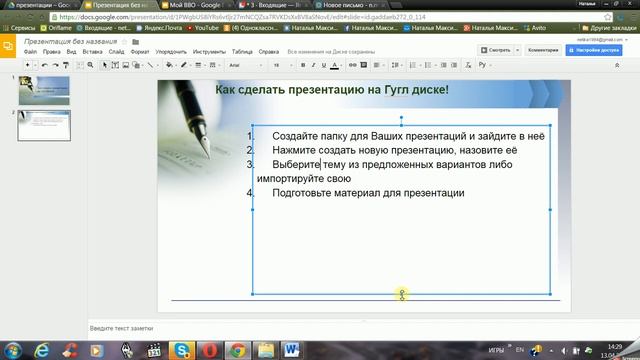
Task: Open the Вставка menu
Action: pos(92,52)
